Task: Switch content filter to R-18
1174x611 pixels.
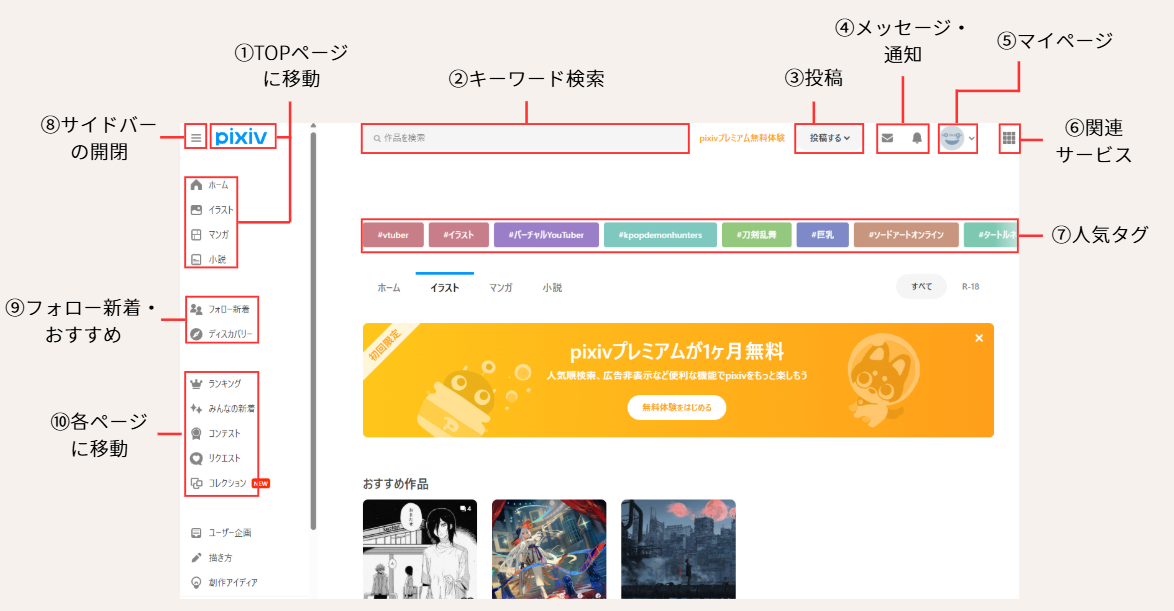Action: 970,287
